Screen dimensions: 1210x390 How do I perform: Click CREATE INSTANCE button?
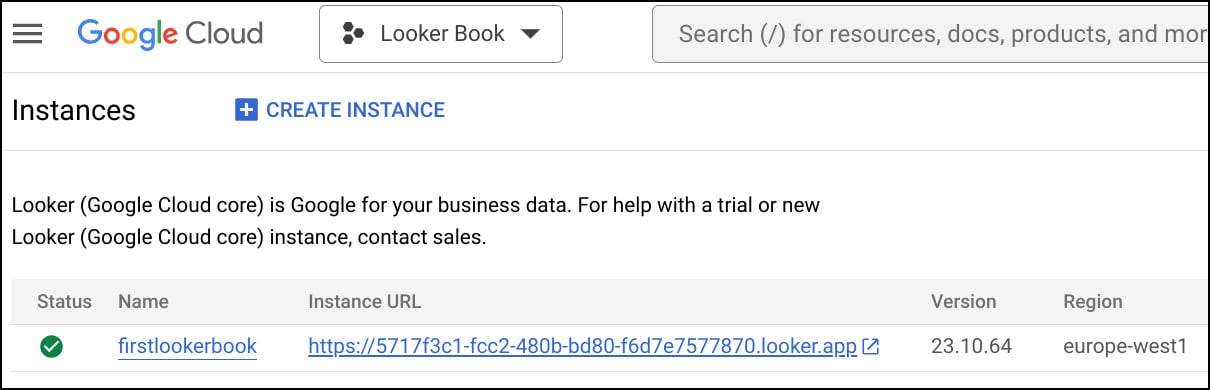click(x=340, y=110)
